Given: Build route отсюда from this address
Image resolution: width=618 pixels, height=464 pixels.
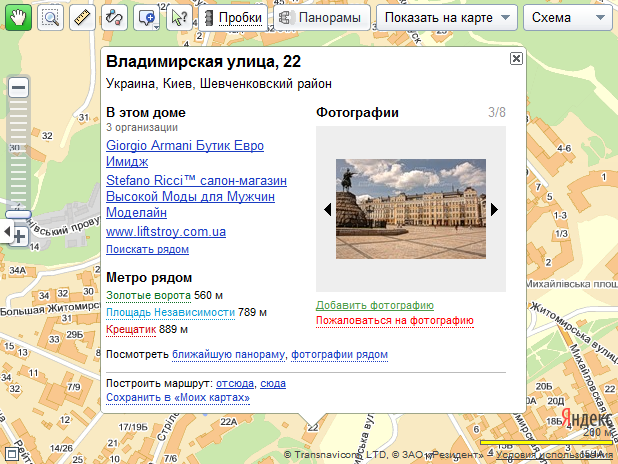Looking at the screenshot, I should click(235, 383).
